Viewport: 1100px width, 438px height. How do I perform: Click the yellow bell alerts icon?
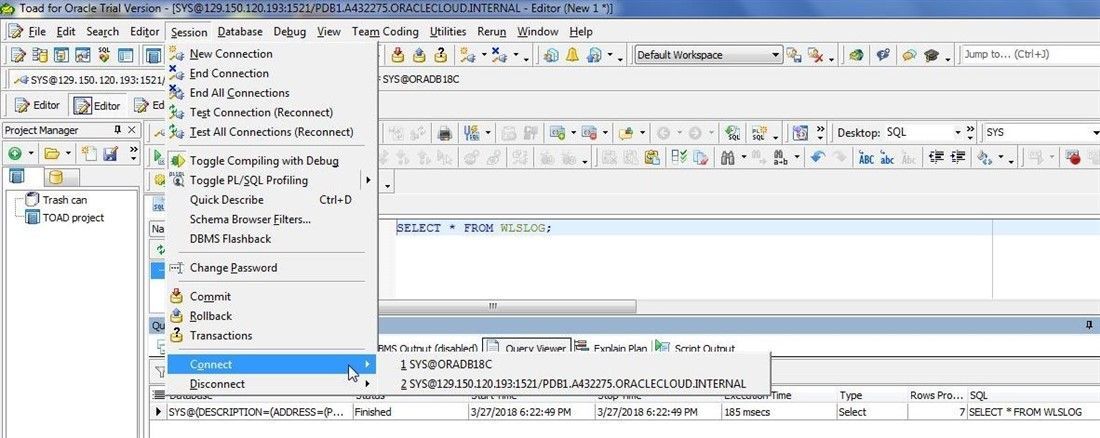[x=572, y=55]
